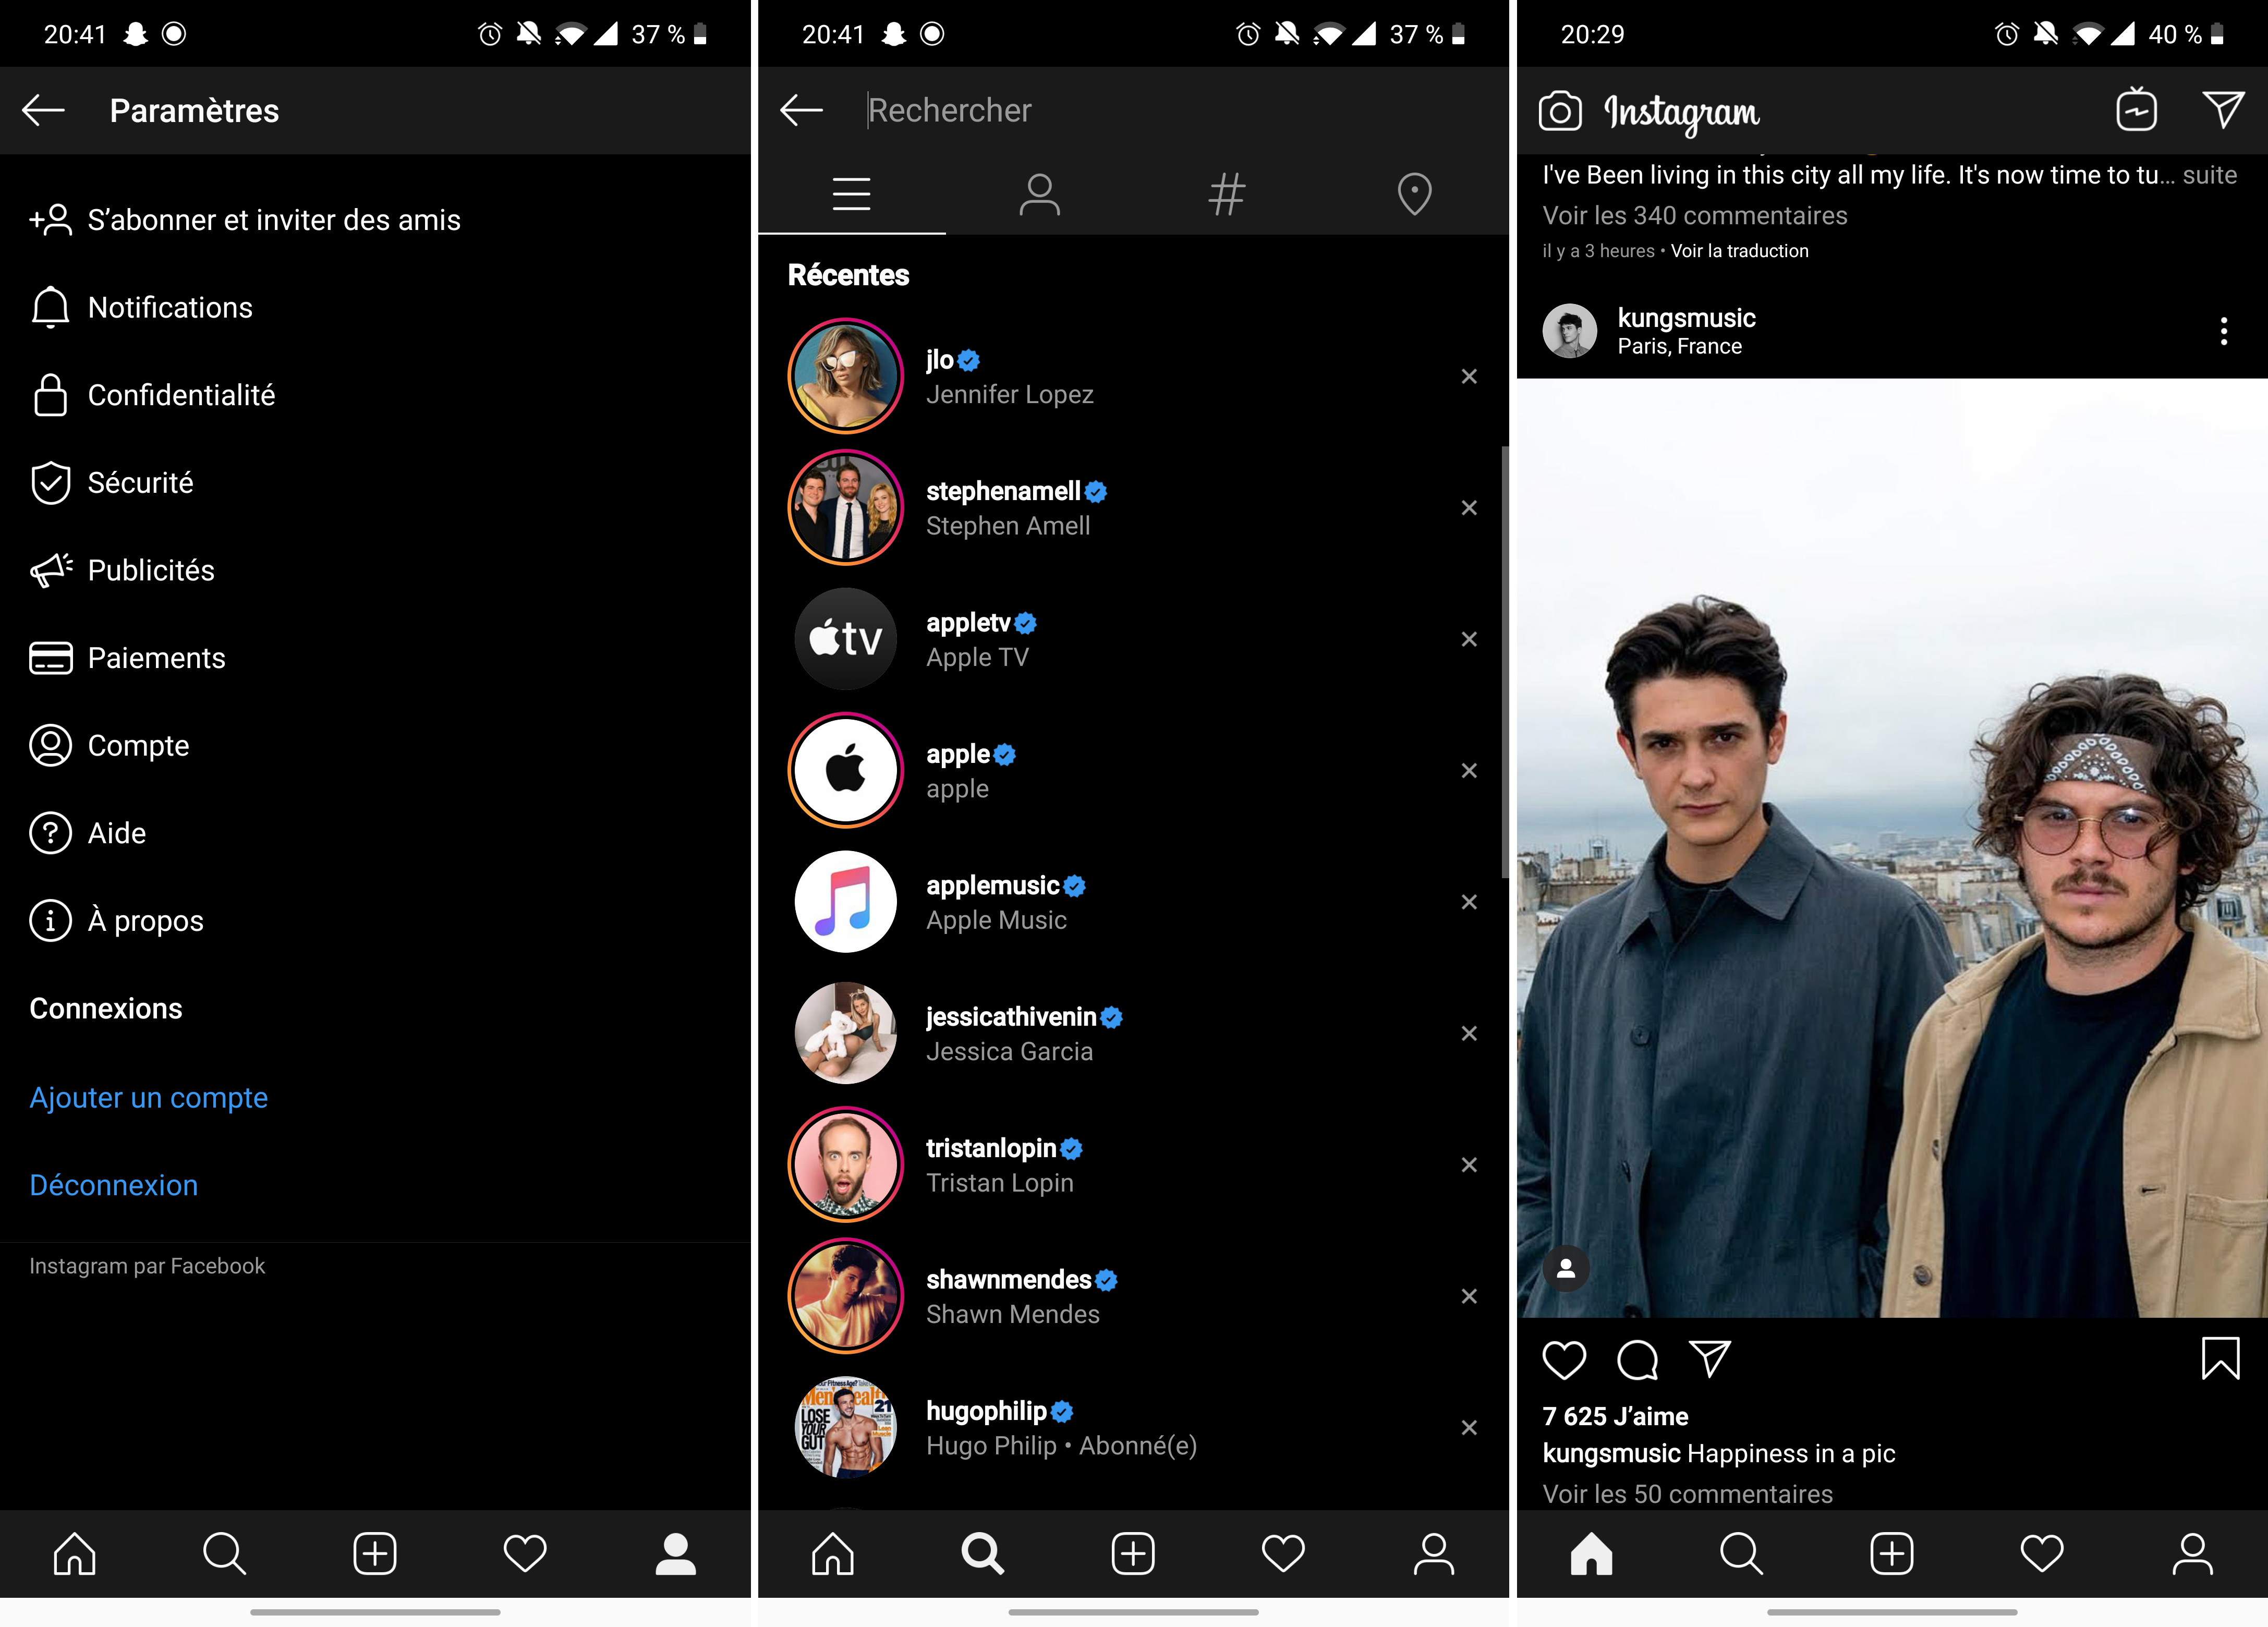Open the three-dot menu on kungsmusic post
Image resolution: width=2268 pixels, height=1627 pixels.
click(x=2223, y=331)
